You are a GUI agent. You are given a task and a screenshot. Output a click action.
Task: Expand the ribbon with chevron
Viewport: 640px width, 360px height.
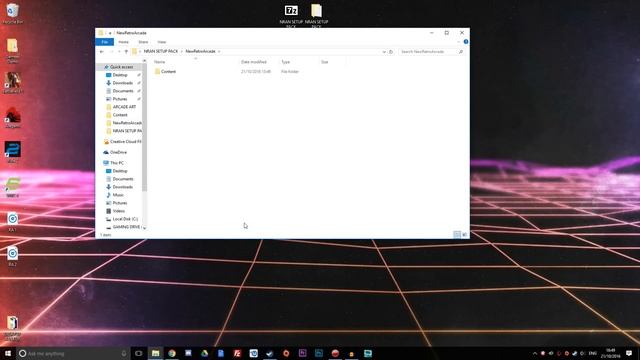click(x=458, y=42)
